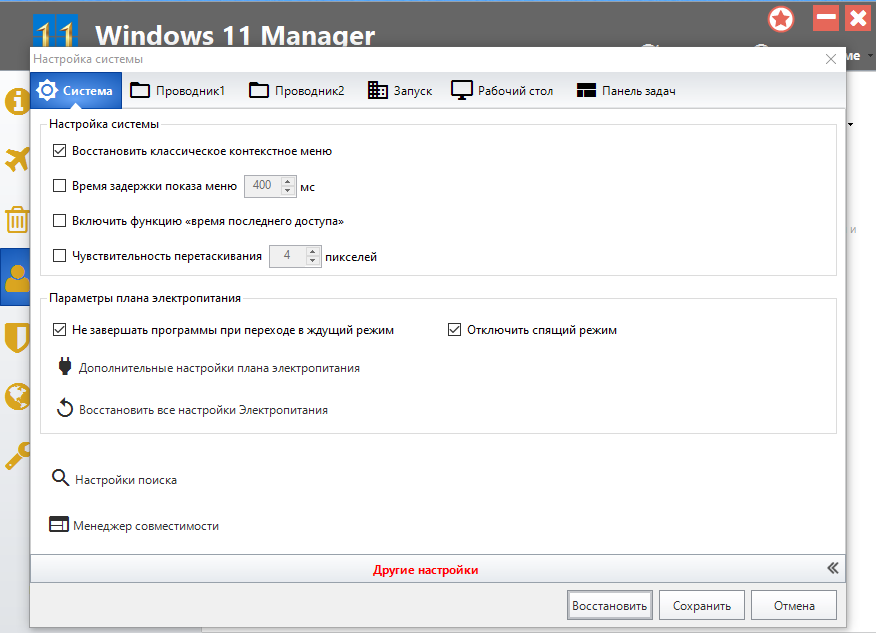
Task: Increase menu delay value with up arrow
Action: tap(287, 182)
